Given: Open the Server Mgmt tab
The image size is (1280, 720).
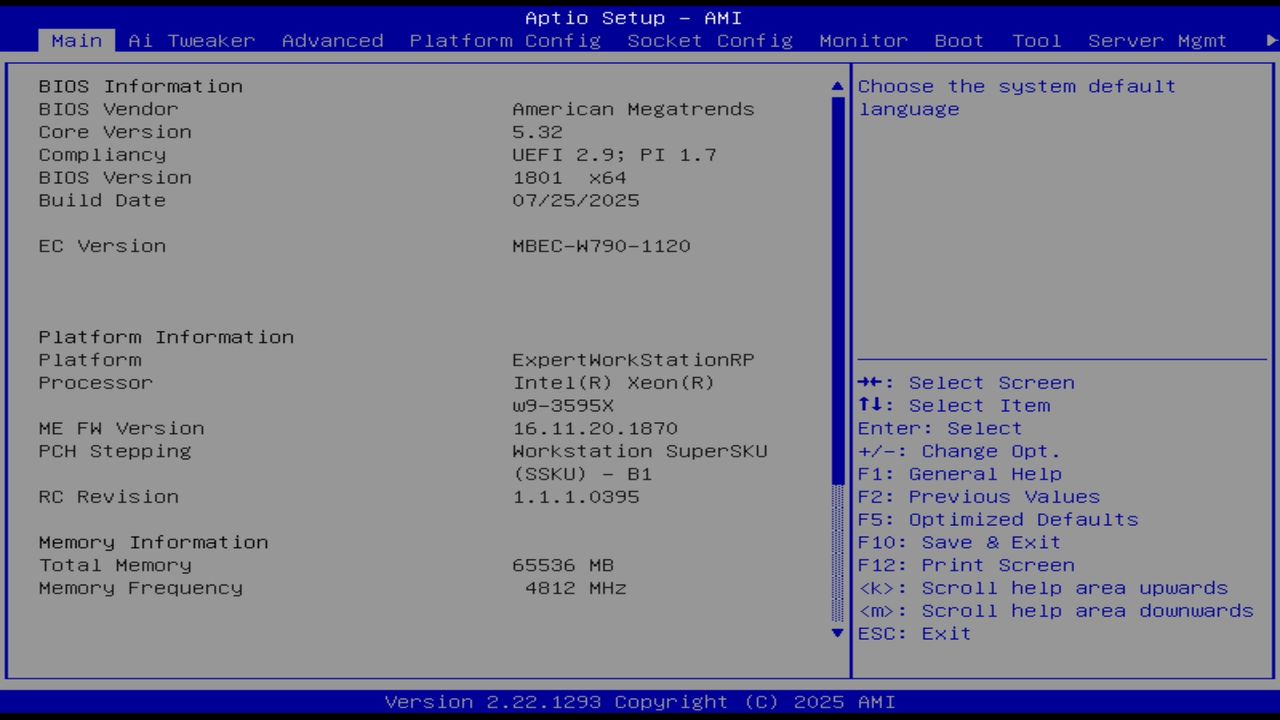Looking at the screenshot, I should [1157, 41].
